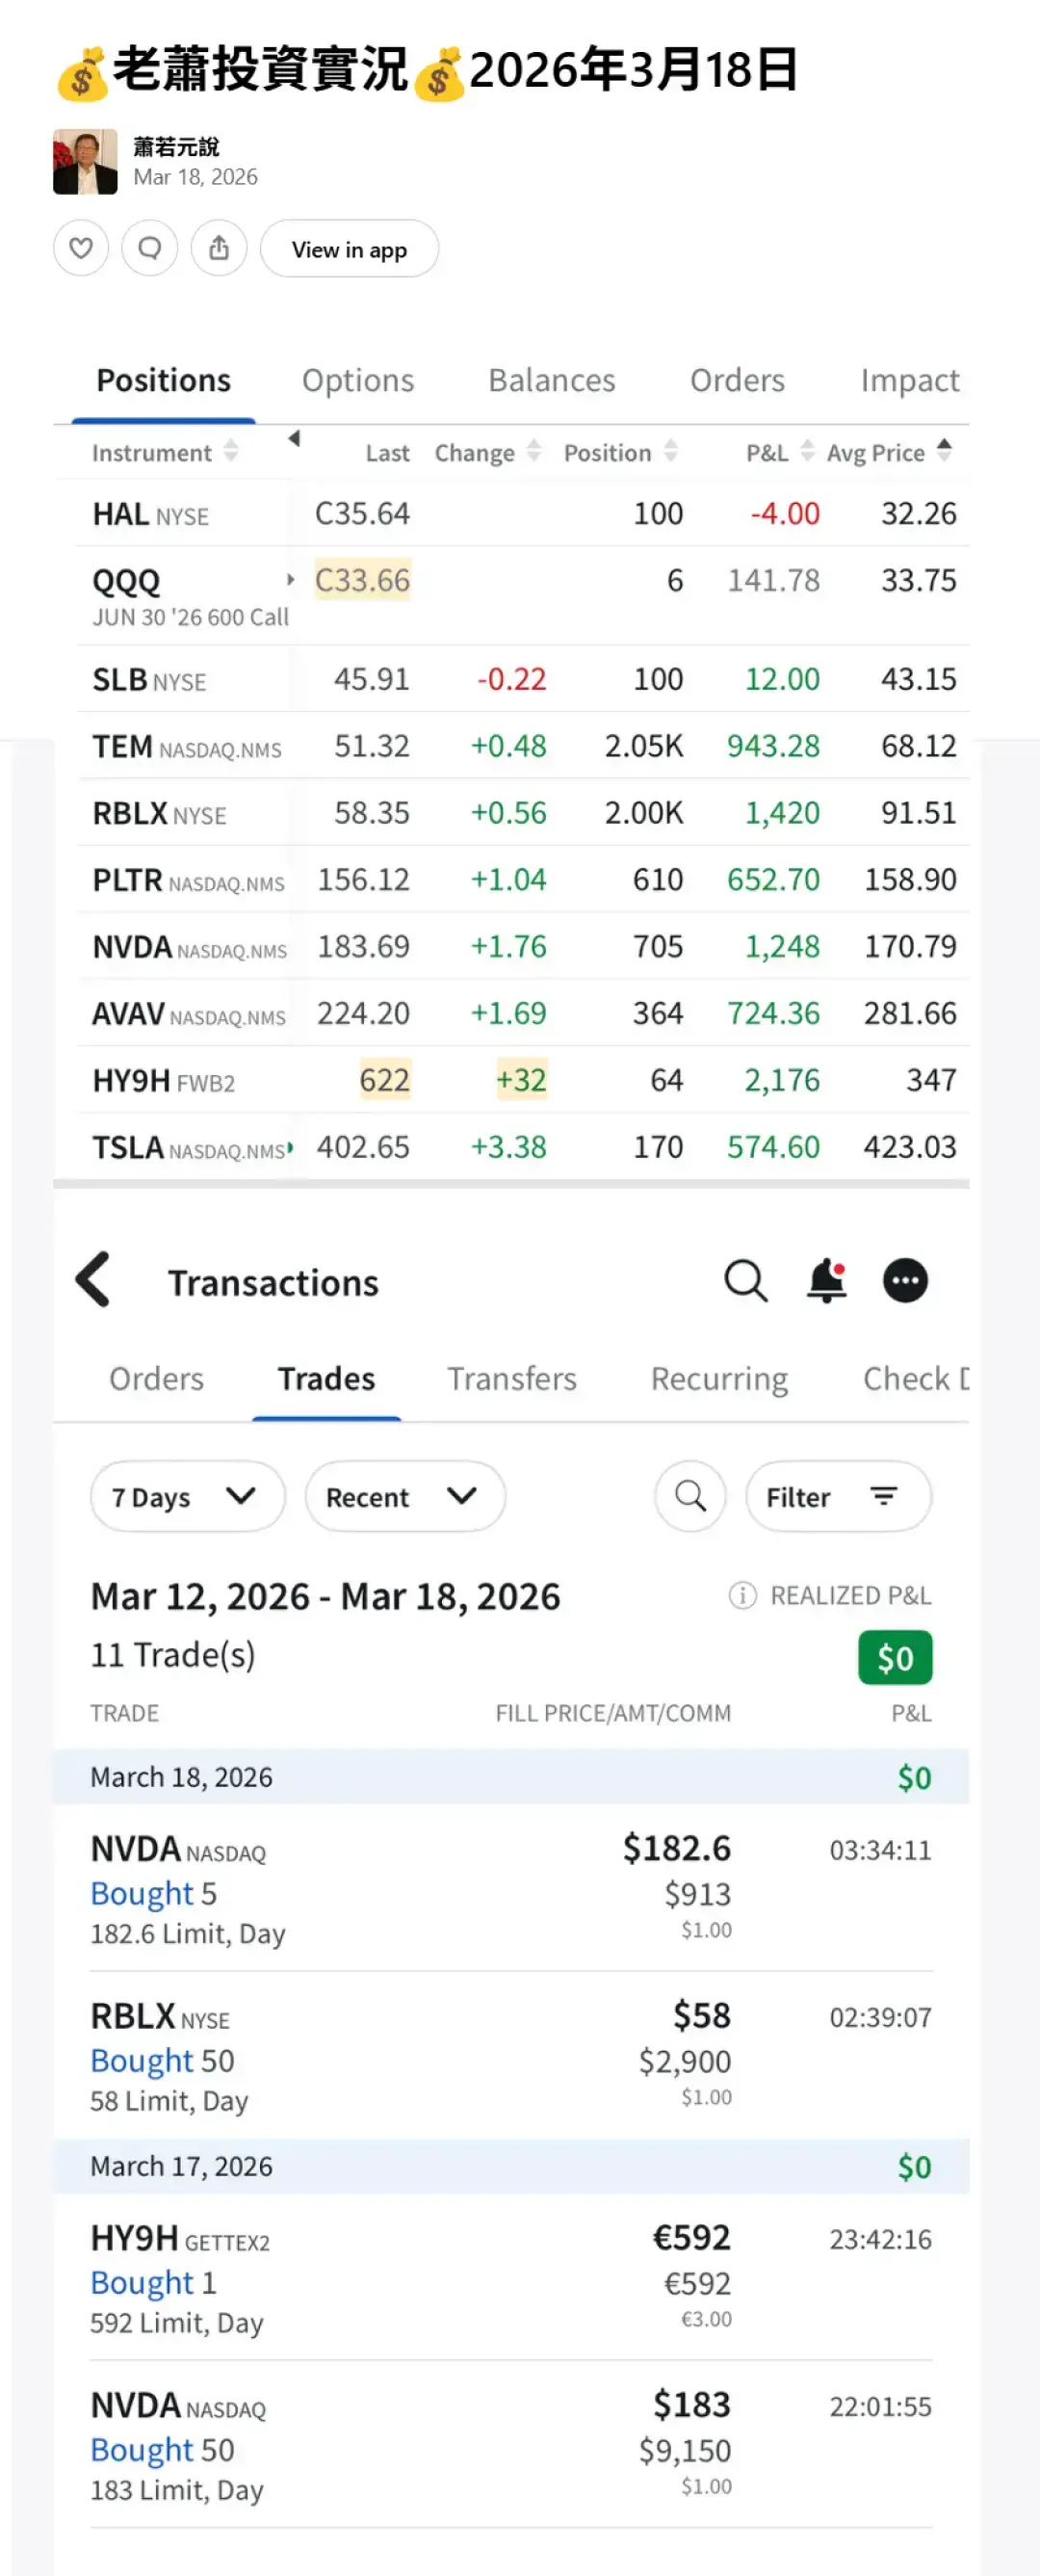Screen dimensions: 1040x2576
Task: Click the author profile photo
Action: [85, 162]
